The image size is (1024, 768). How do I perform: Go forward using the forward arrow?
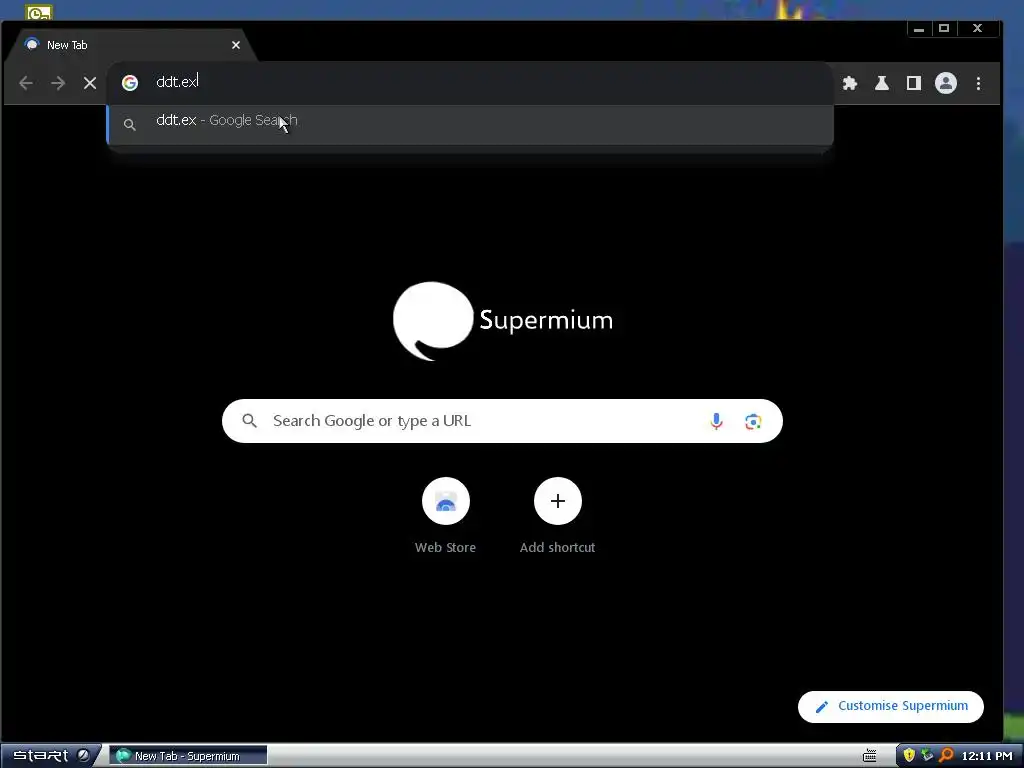point(58,83)
